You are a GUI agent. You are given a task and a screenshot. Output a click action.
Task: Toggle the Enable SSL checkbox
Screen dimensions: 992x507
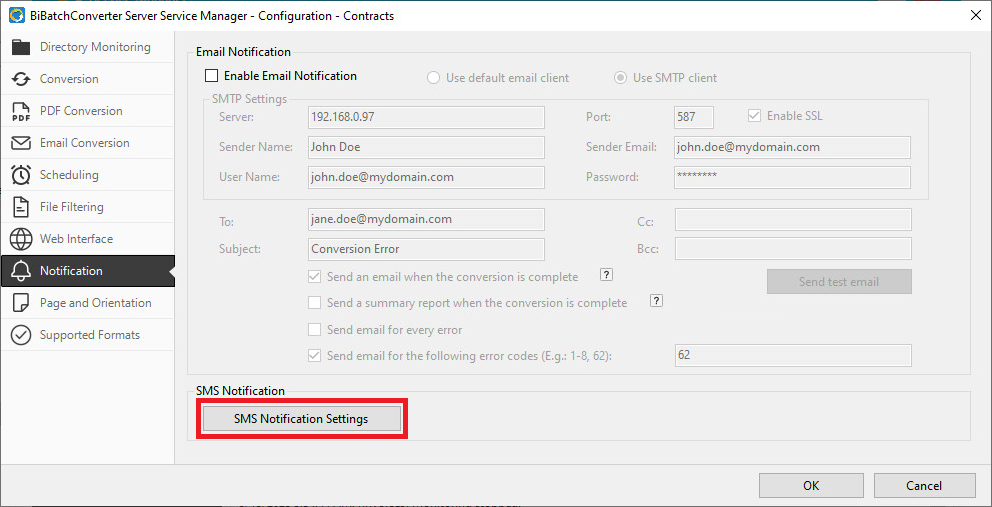755,116
